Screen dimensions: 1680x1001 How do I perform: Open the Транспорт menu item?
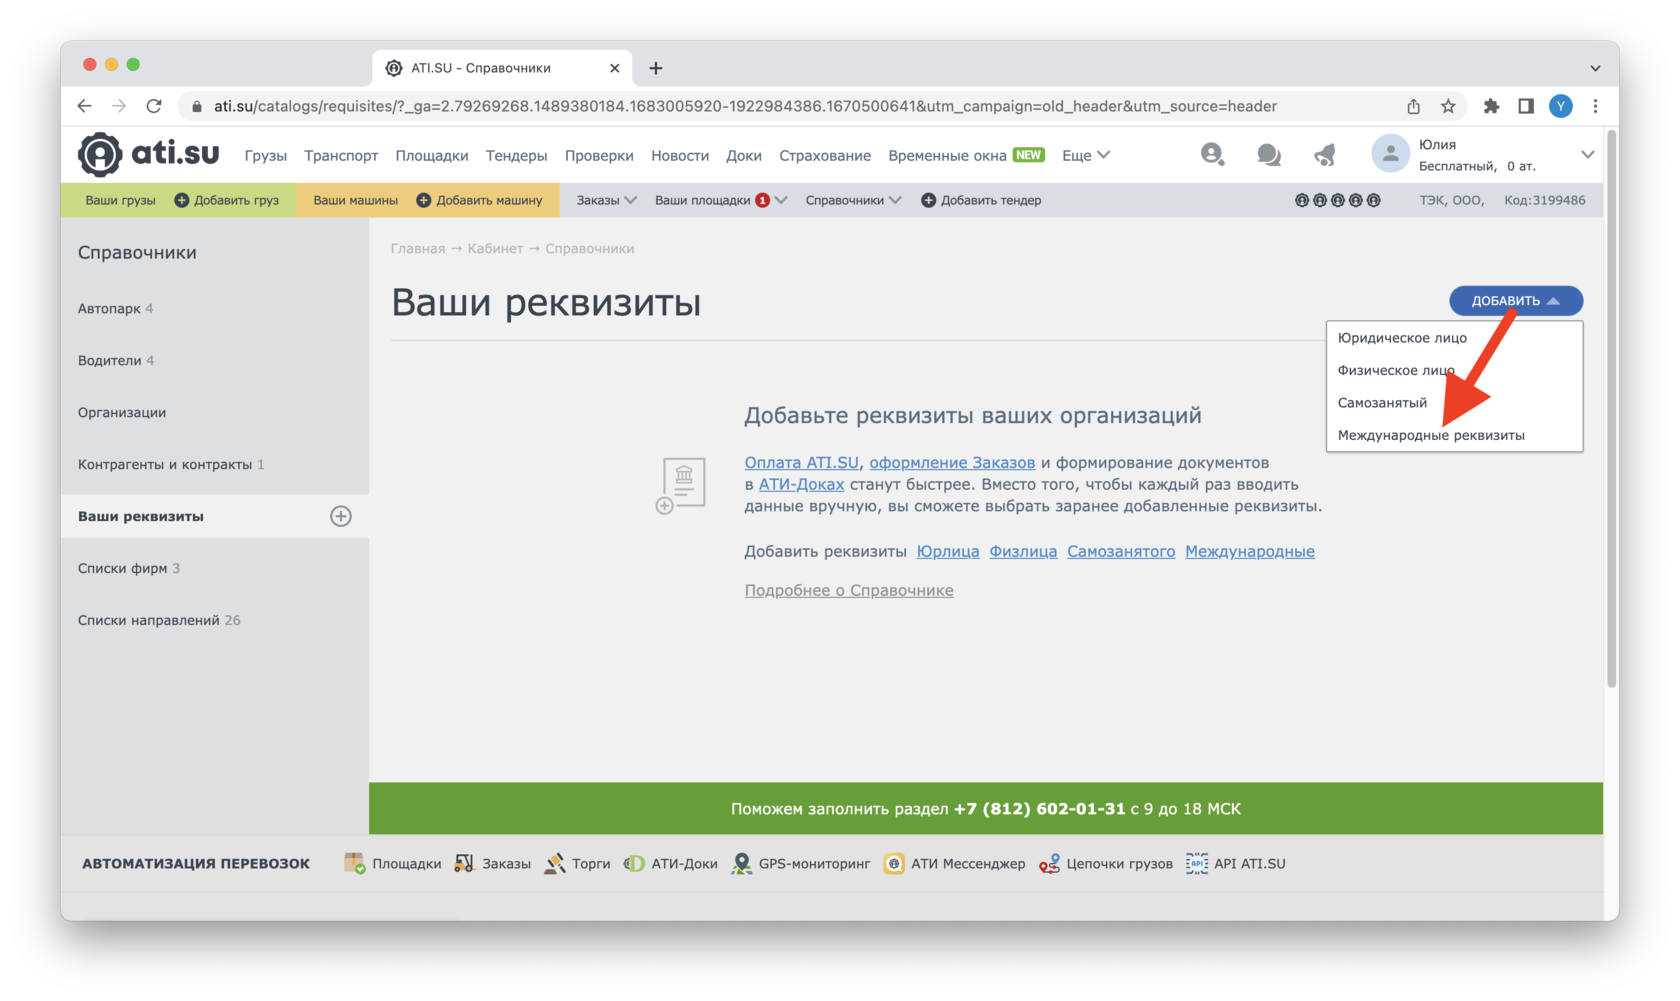coord(341,156)
